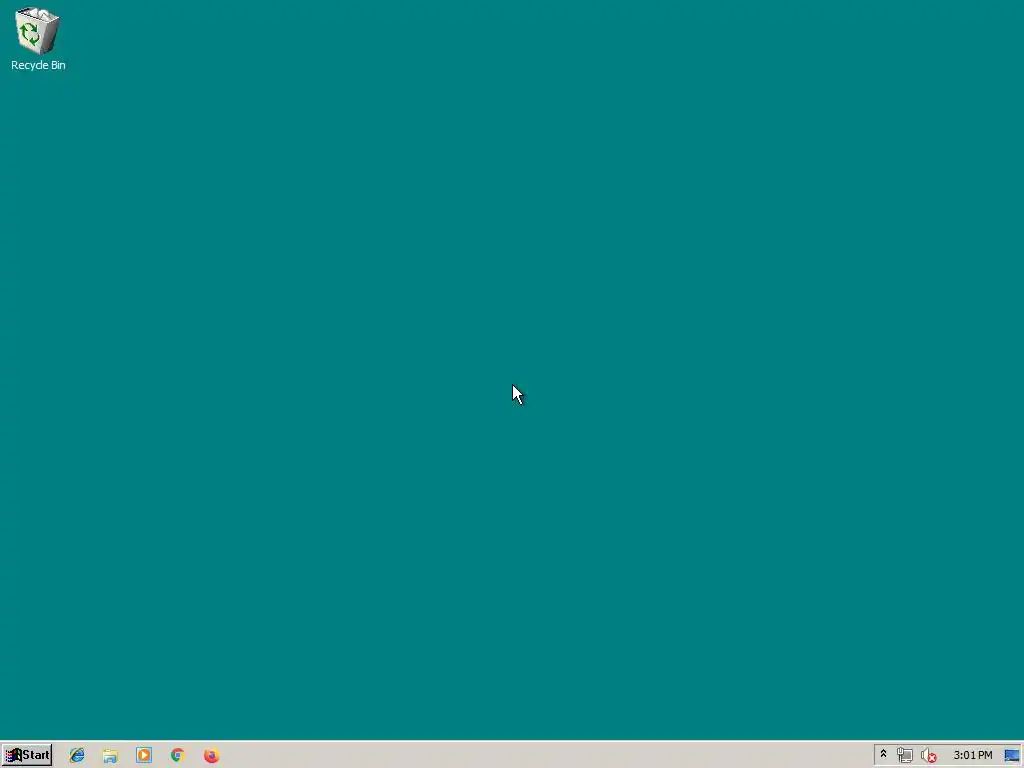Open Google Chrome from the taskbar
The image size is (1024, 768).
(x=178, y=755)
